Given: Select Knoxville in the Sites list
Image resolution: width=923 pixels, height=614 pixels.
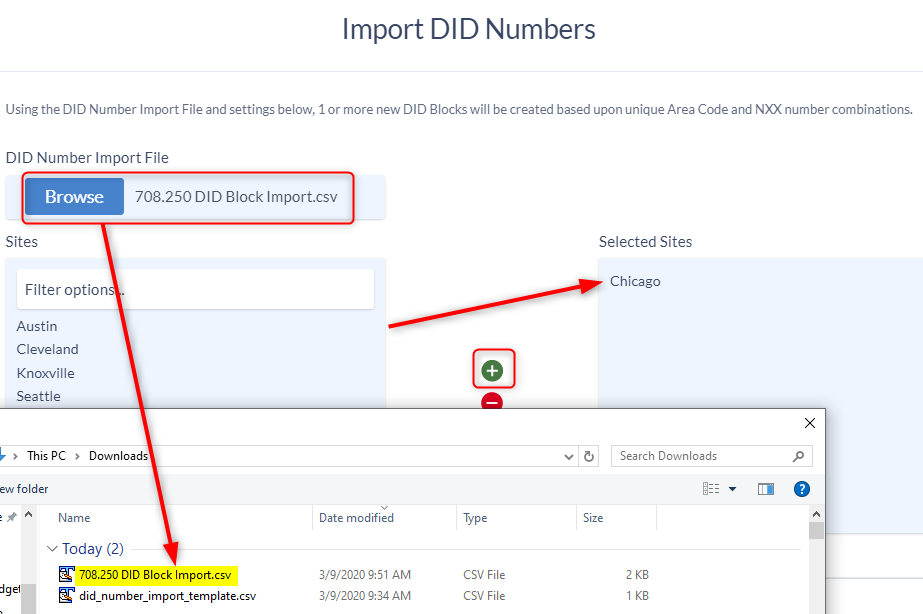Looking at the screenshot, I should point(46,373).
